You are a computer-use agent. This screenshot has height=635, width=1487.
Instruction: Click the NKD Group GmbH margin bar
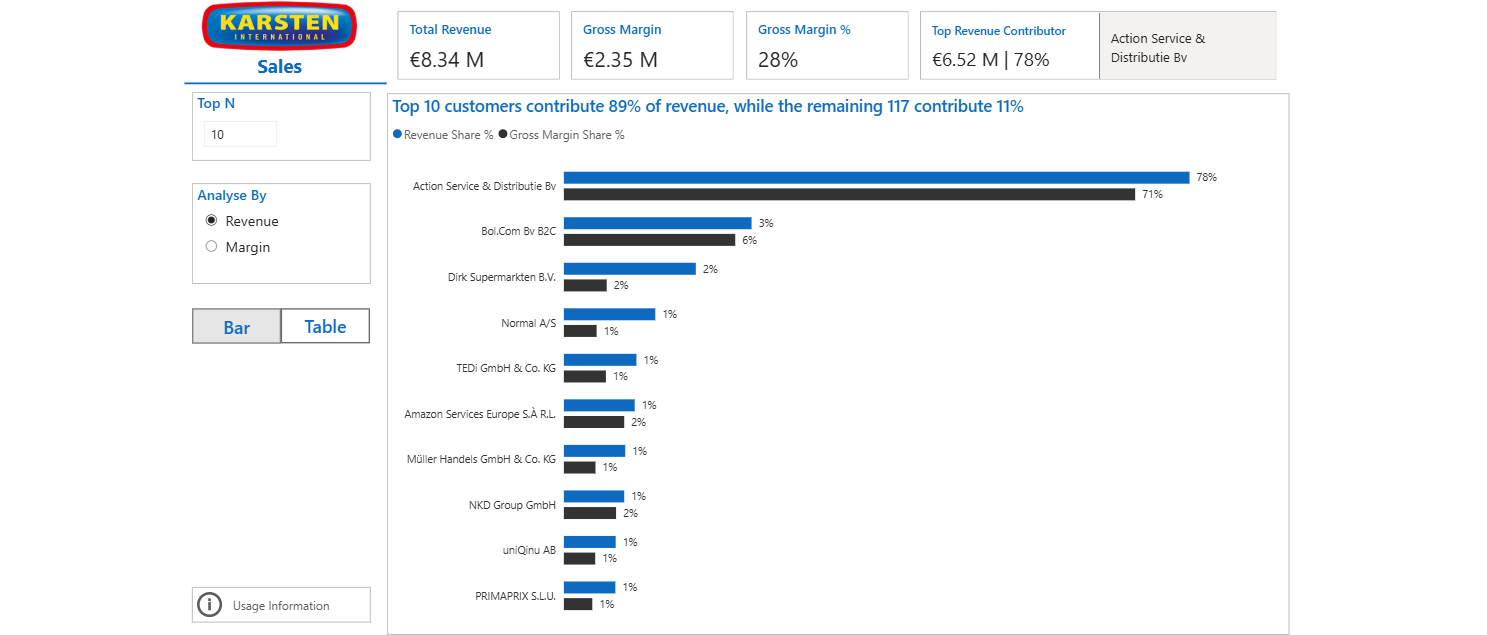[589, 513]
